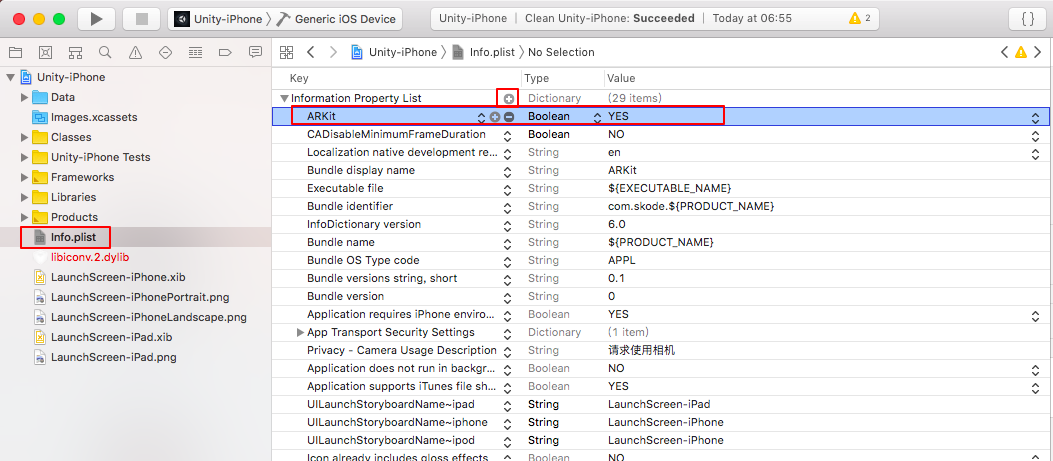The width and height of the screenshot is (1053, 461).
Task: Add a row after ARKit key
Action: pyautogui.click(x=496, y=117)
